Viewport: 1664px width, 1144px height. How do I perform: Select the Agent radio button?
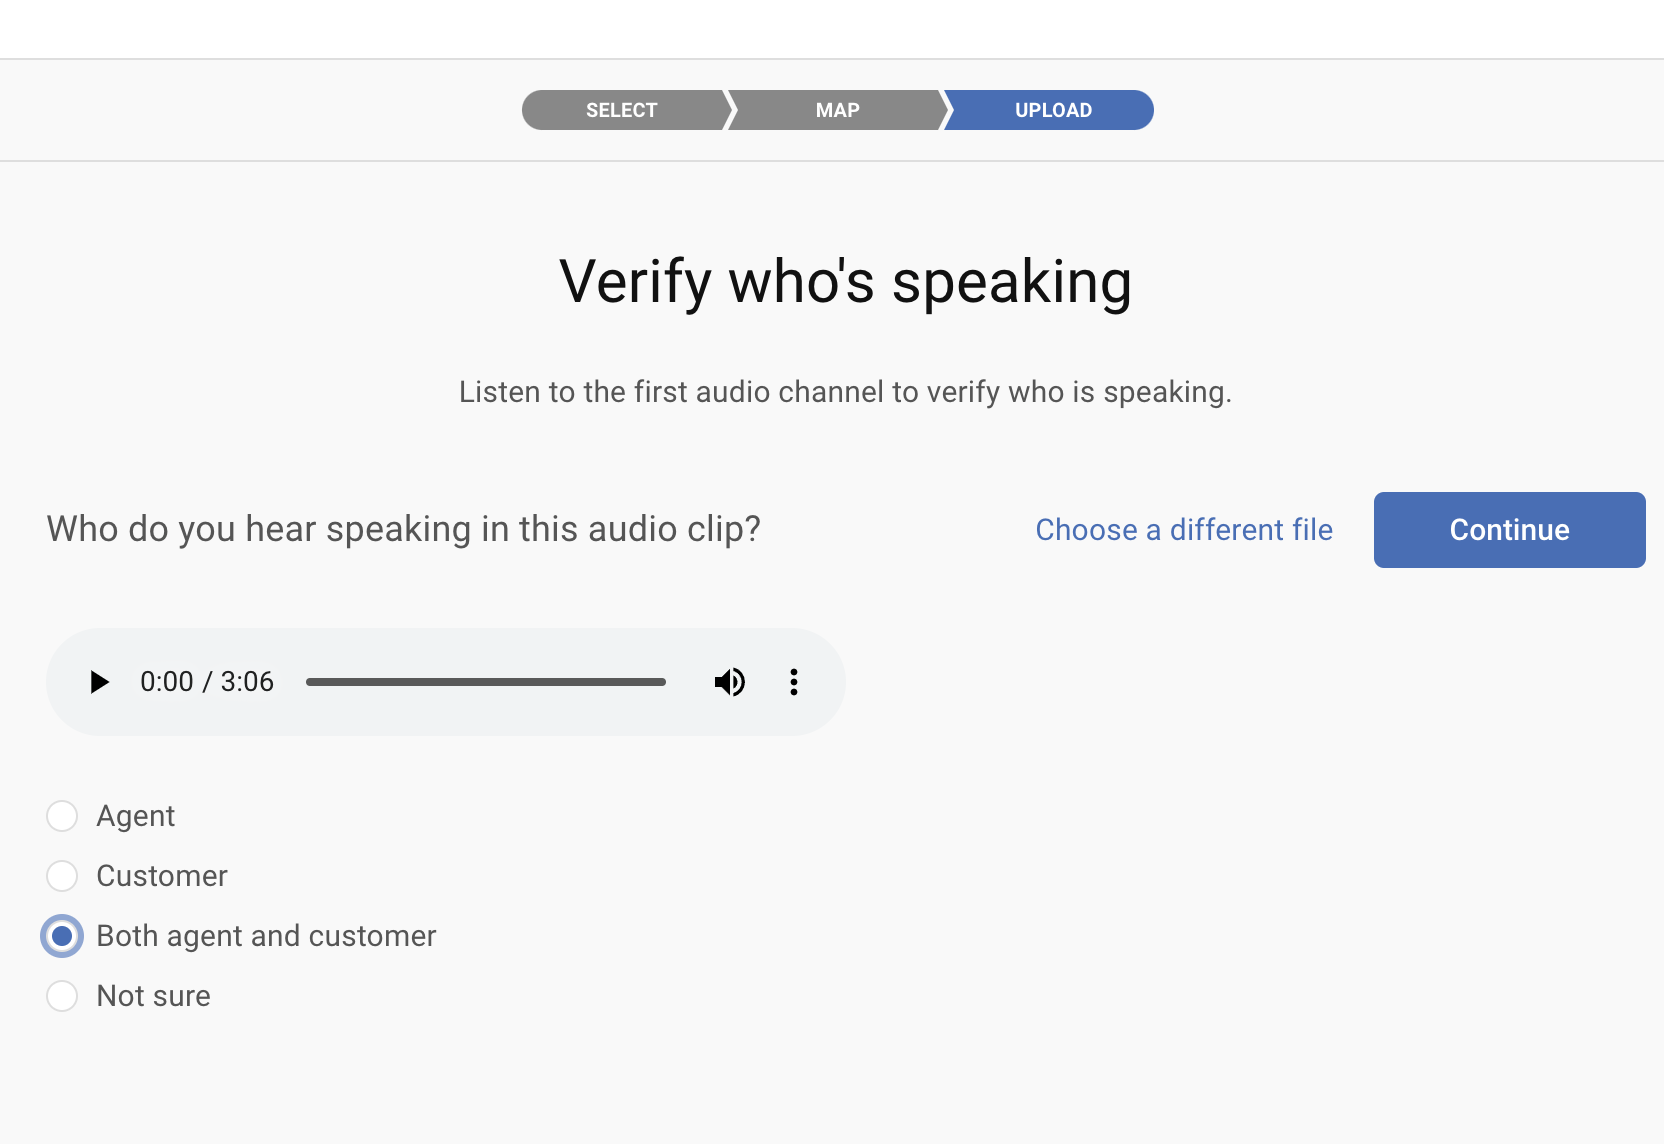(x=62, y=816)
